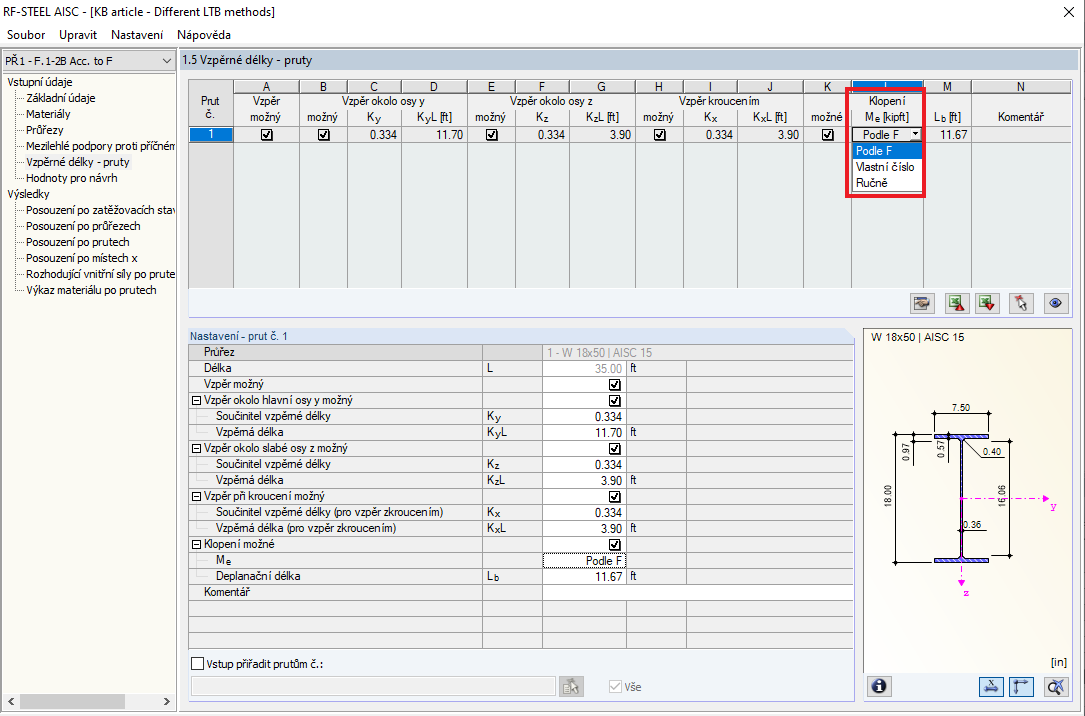Toggle 'Klopení možné' checkbox in settings panel
This screenshot has height=716, width=1085.
coord(614,544)
